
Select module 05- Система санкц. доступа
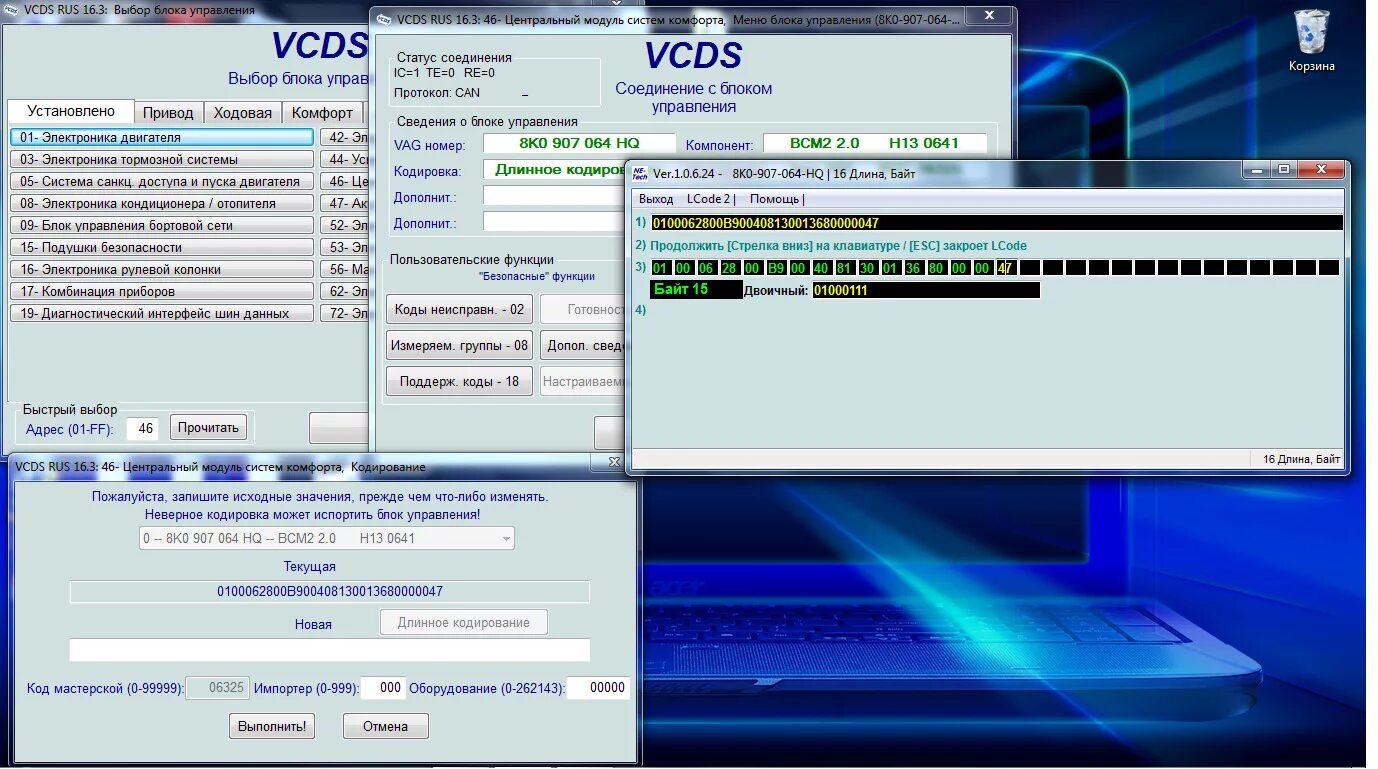[x=162, y=181]
